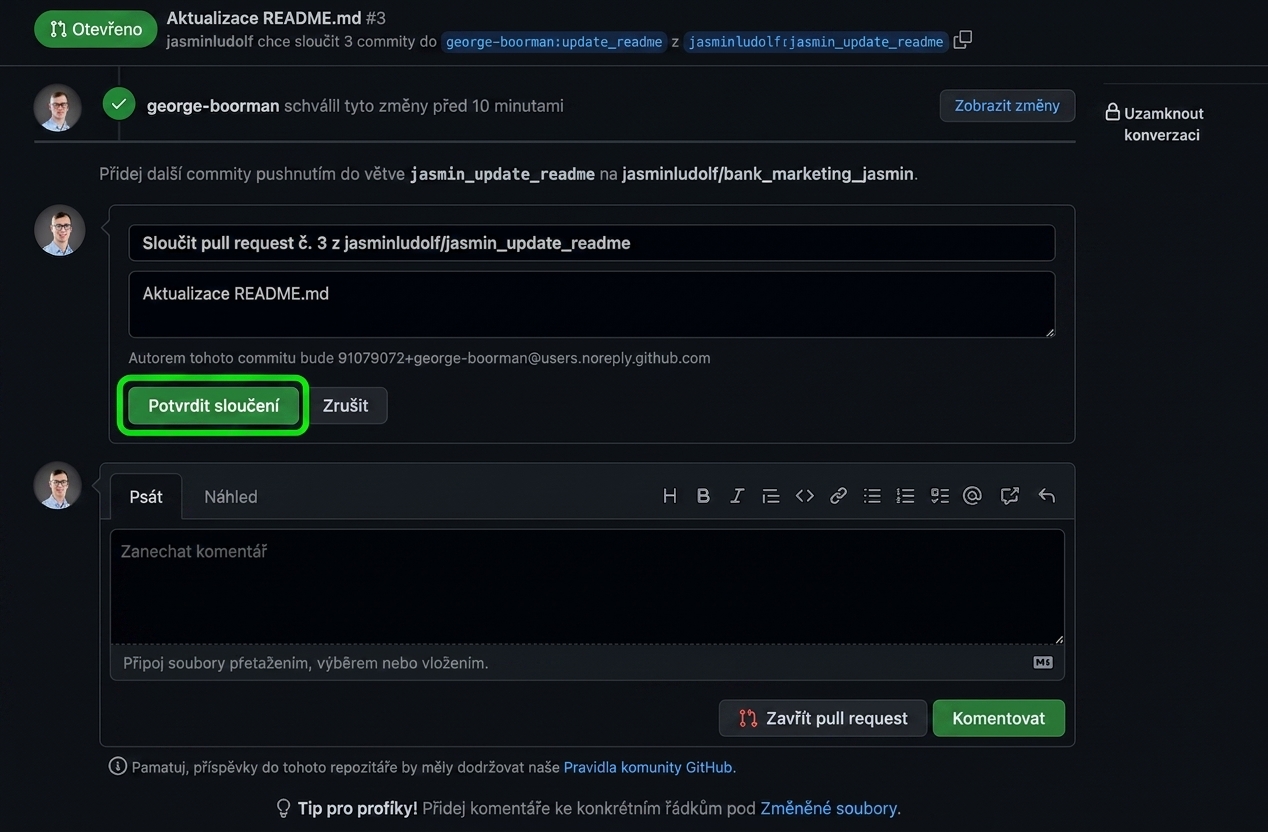This screenshot has height=832, width=1268.
Task: Insert code formatting with the code icon
Action: 805,496
